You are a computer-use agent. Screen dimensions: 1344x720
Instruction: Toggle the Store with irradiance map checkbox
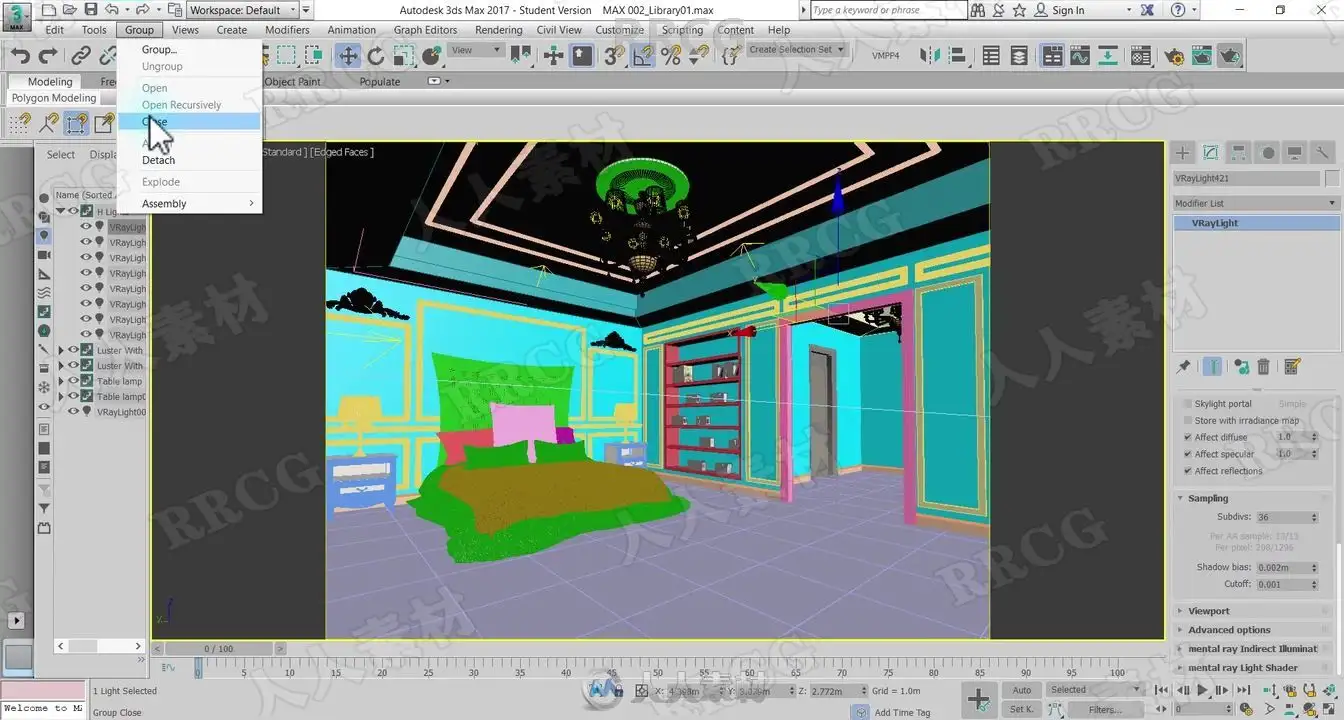point(1188,421)
